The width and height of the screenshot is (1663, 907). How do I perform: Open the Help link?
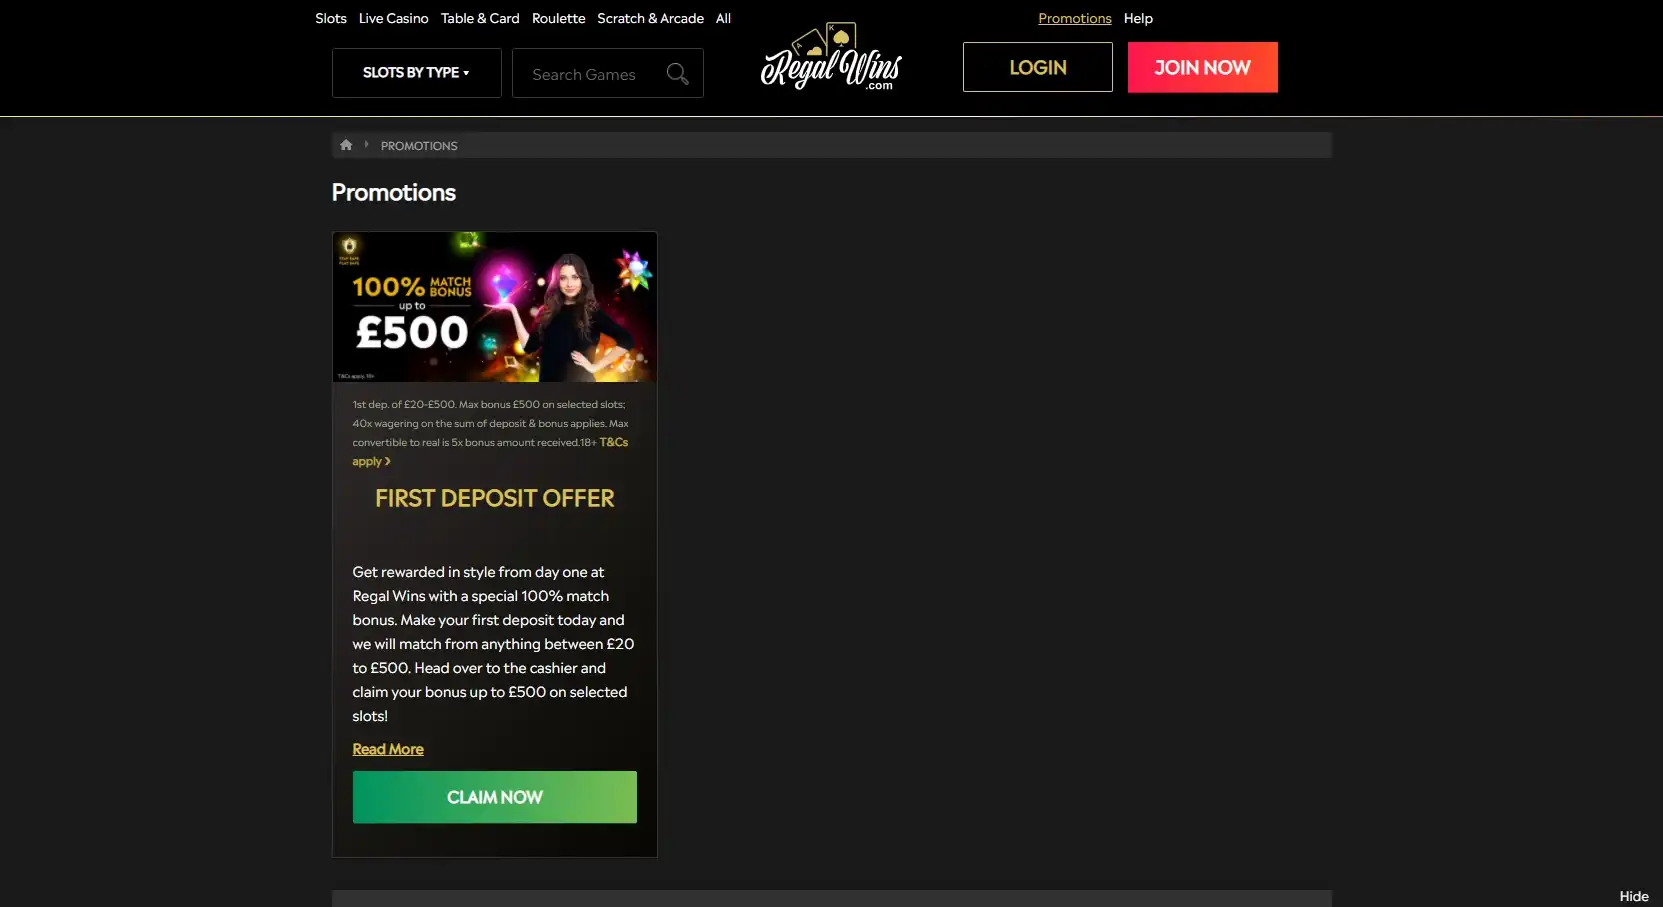click(1138, 18)
